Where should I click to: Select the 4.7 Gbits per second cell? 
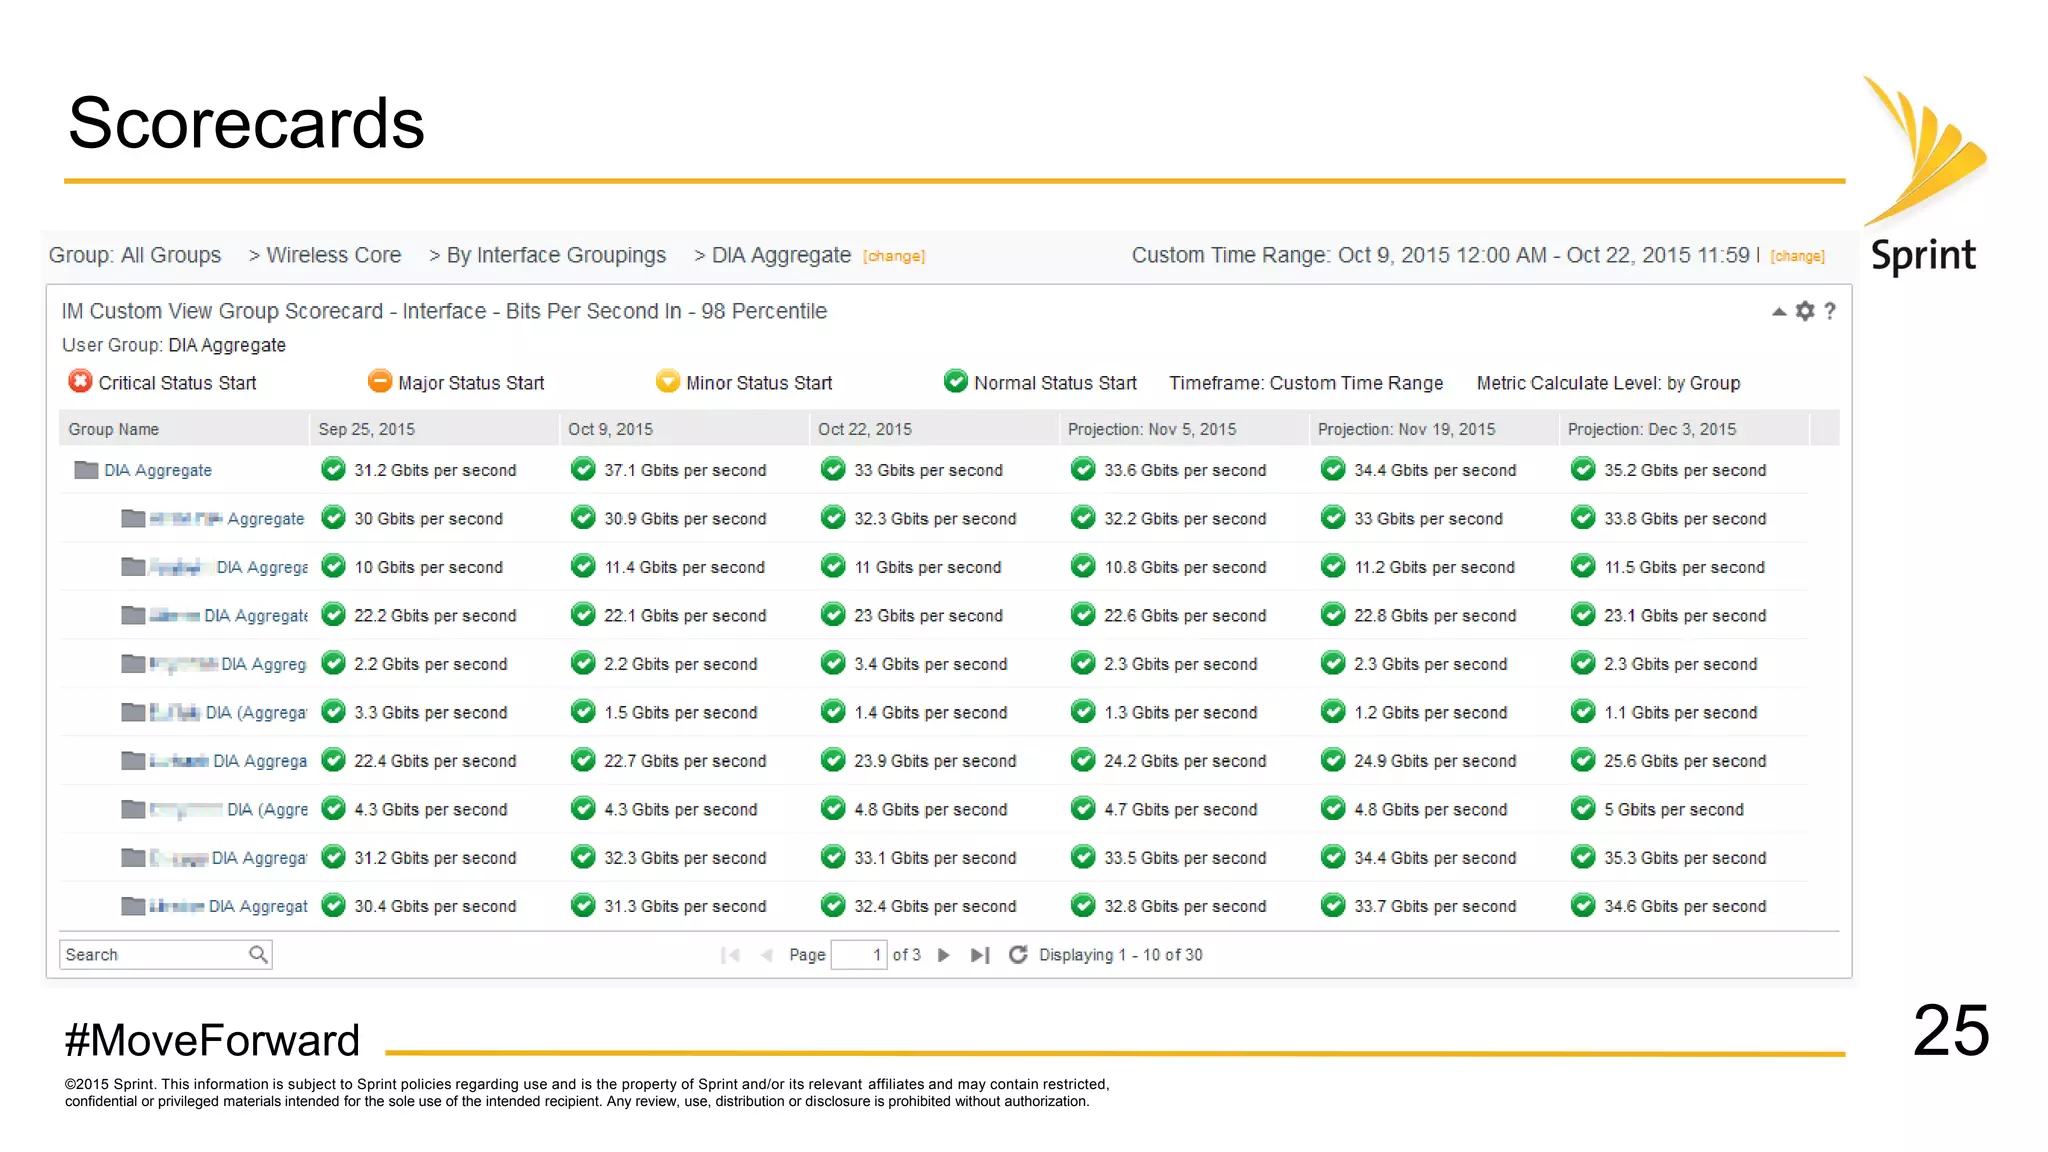[1180, 810]
